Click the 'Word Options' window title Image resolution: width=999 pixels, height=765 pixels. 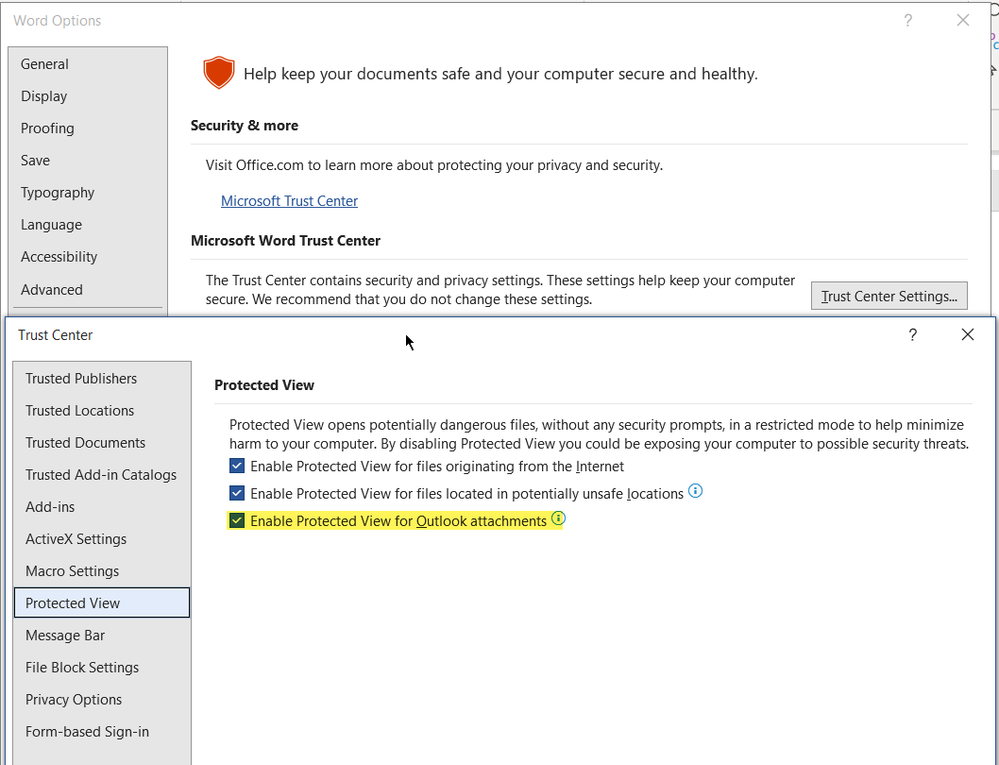[57, 21]
